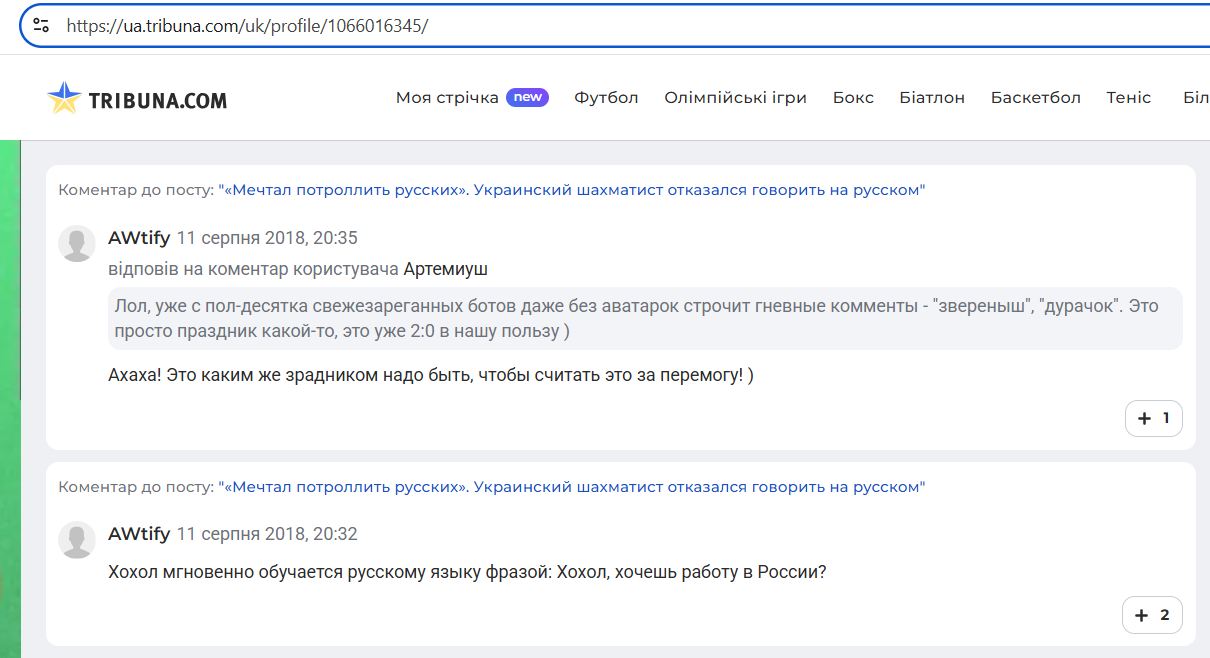Open the Олімпійські ігри section
Viewport: 1210px width, 658px height.
(735, 98)
